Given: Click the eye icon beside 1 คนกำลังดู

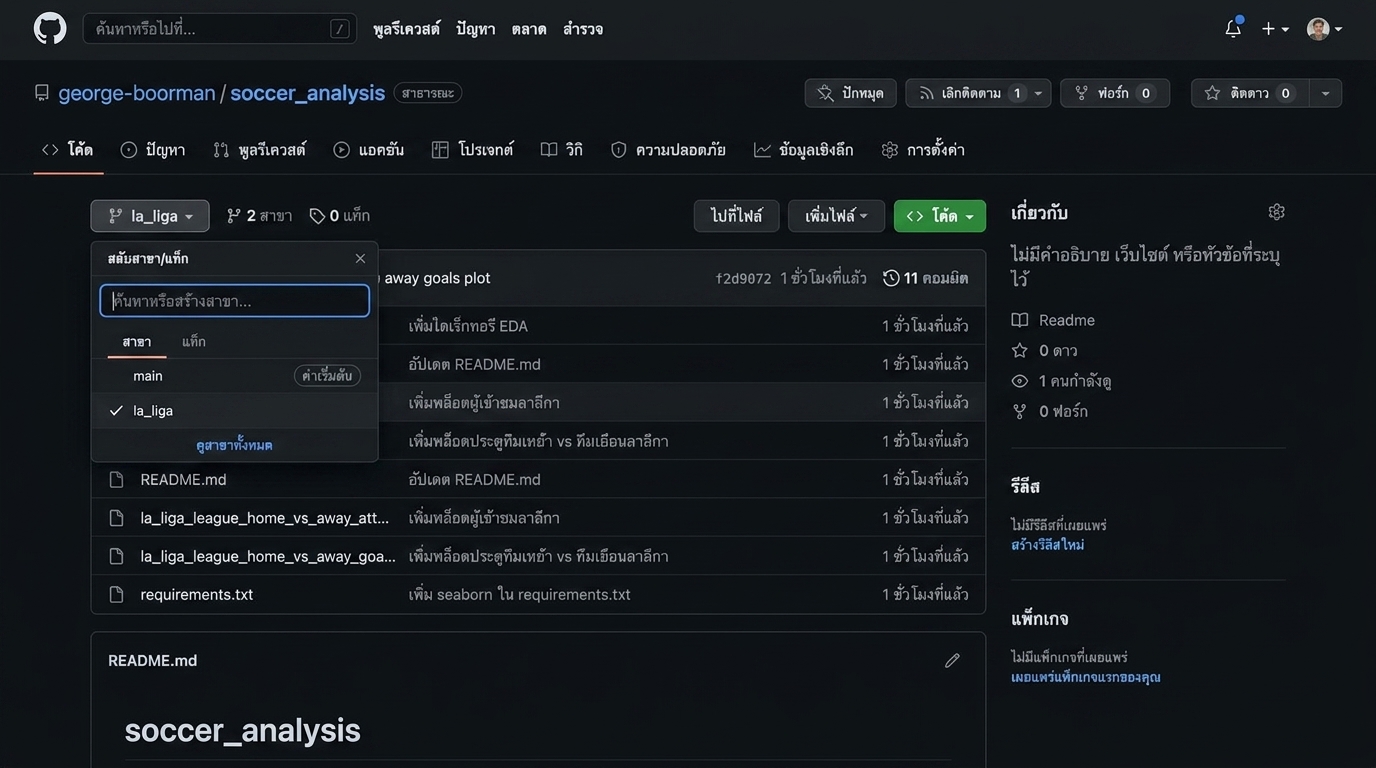Looking at the screenshot, I should pyautogui.click(x=1020, y=381).
